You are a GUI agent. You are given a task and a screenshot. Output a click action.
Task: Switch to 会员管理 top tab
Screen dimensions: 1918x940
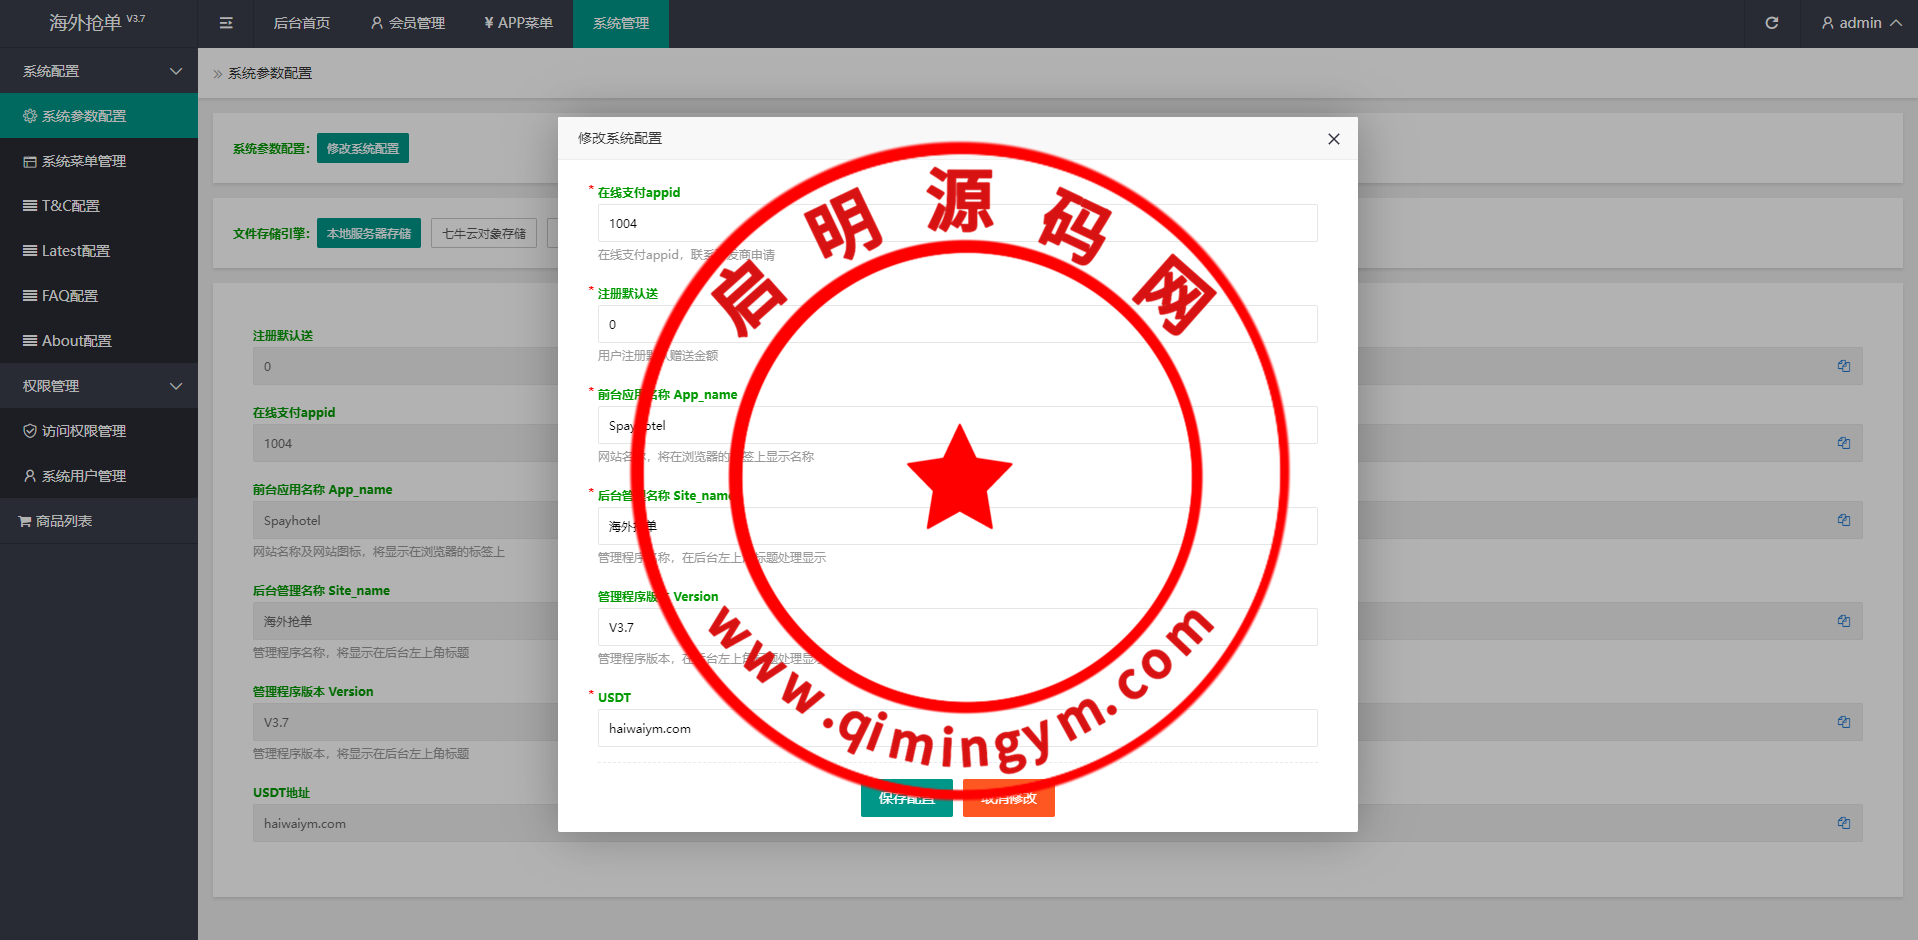pyautogui.click(x=408, y=23)
